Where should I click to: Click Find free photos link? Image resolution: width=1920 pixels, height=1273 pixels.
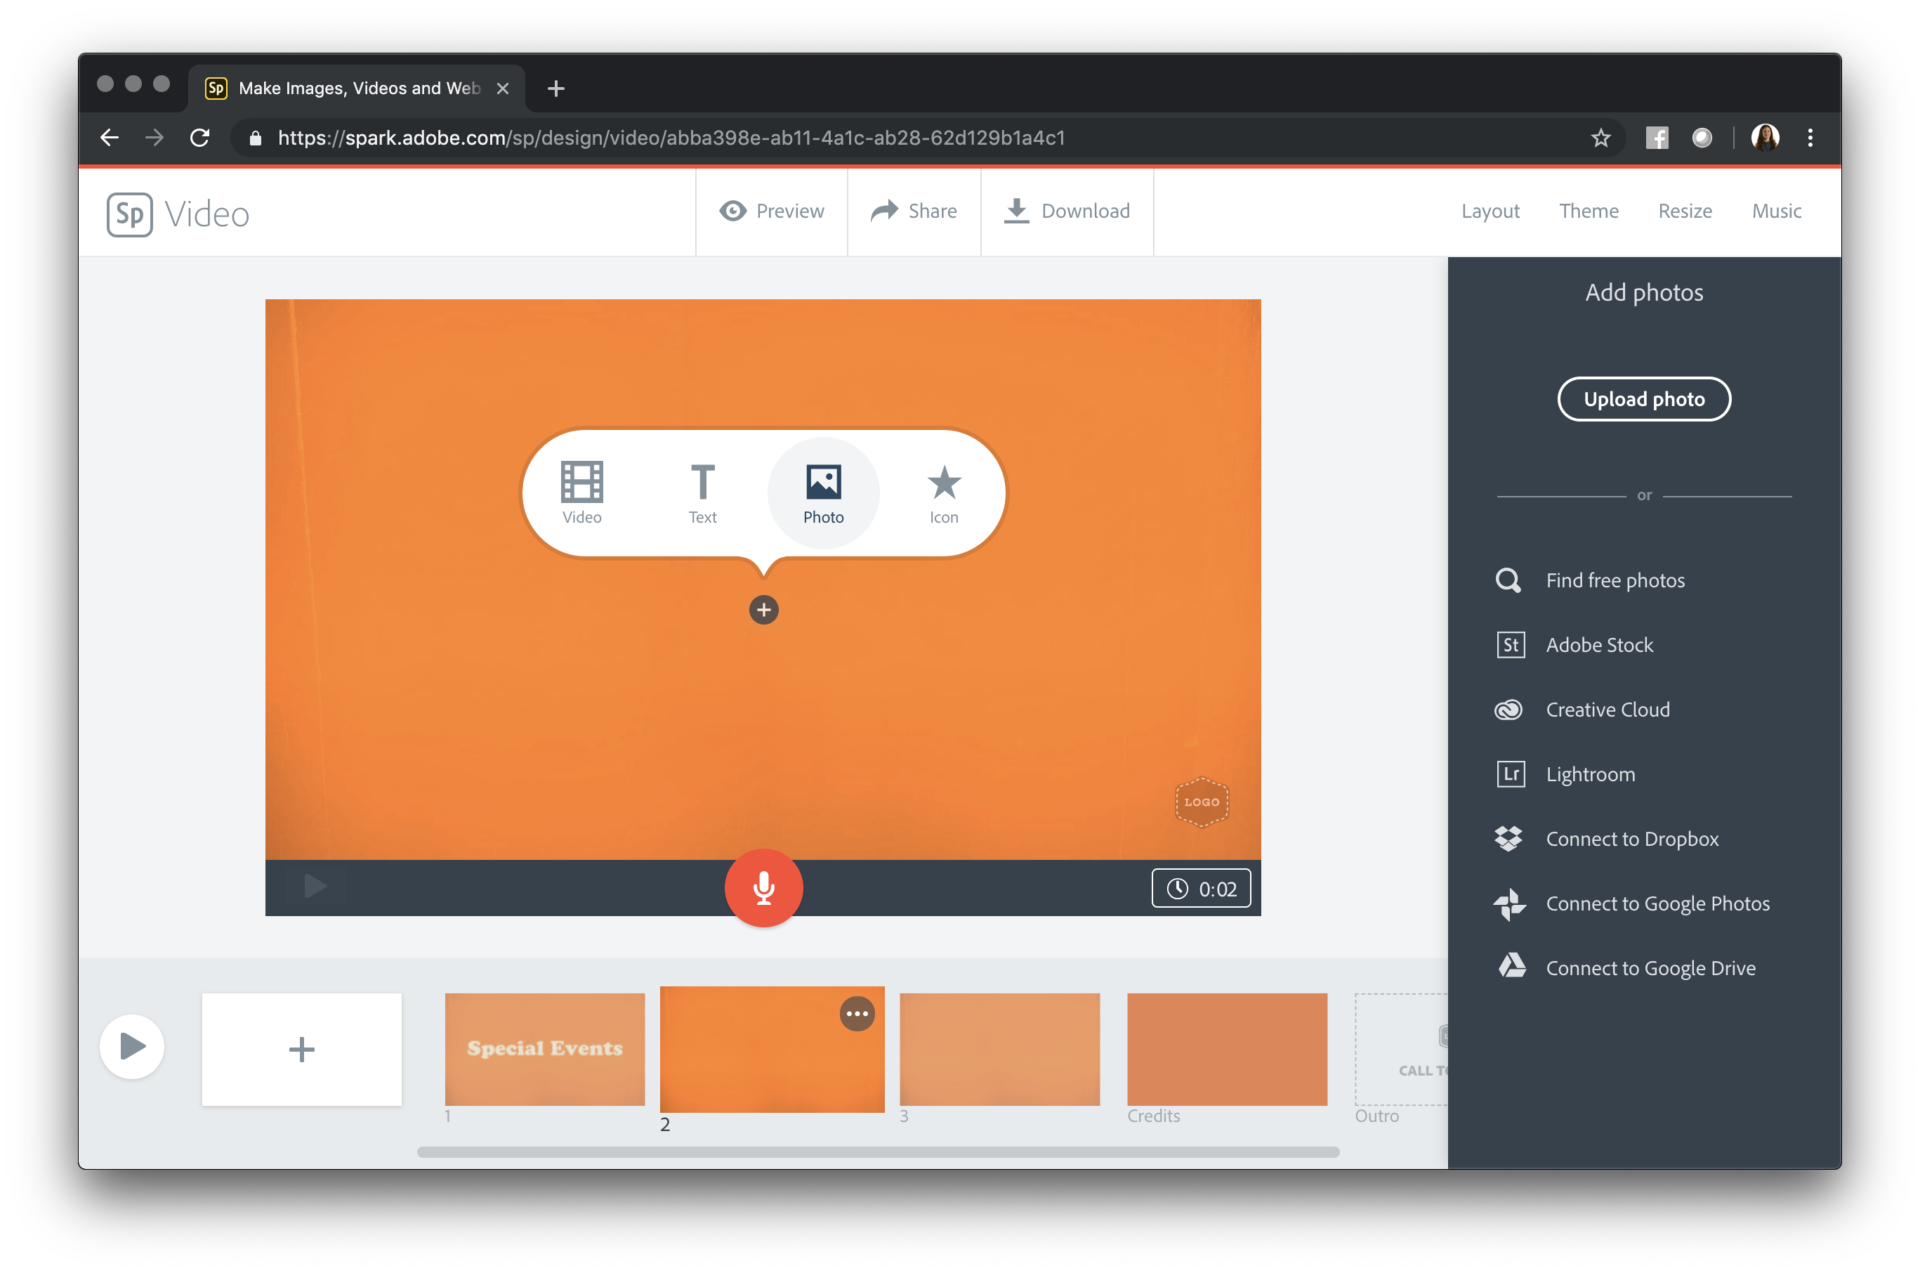pyautogui.click(x=1614, y=580)
